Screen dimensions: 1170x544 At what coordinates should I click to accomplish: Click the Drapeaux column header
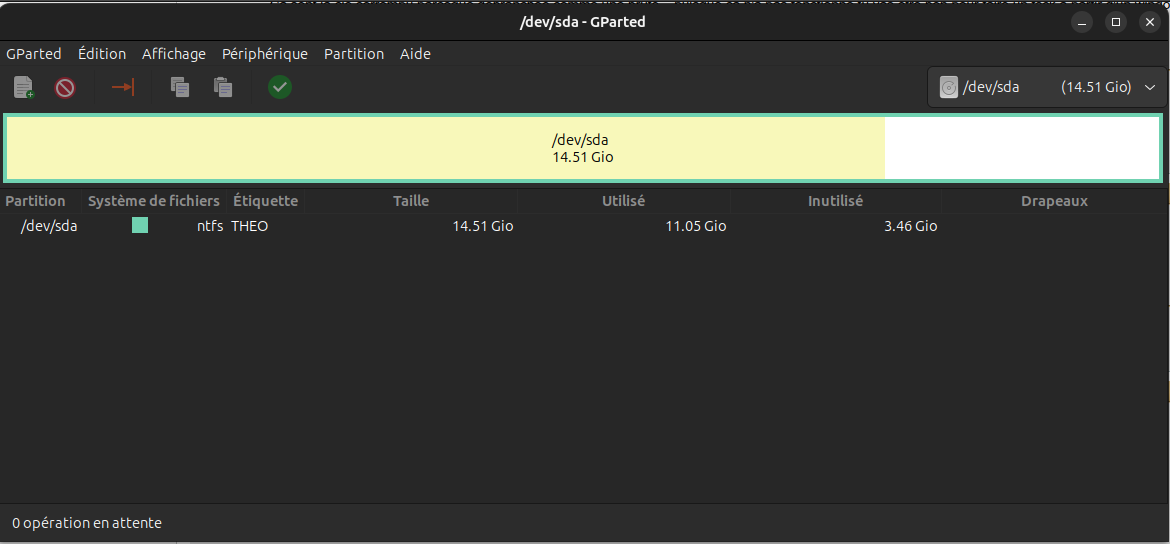click(x=1054, y=201)
